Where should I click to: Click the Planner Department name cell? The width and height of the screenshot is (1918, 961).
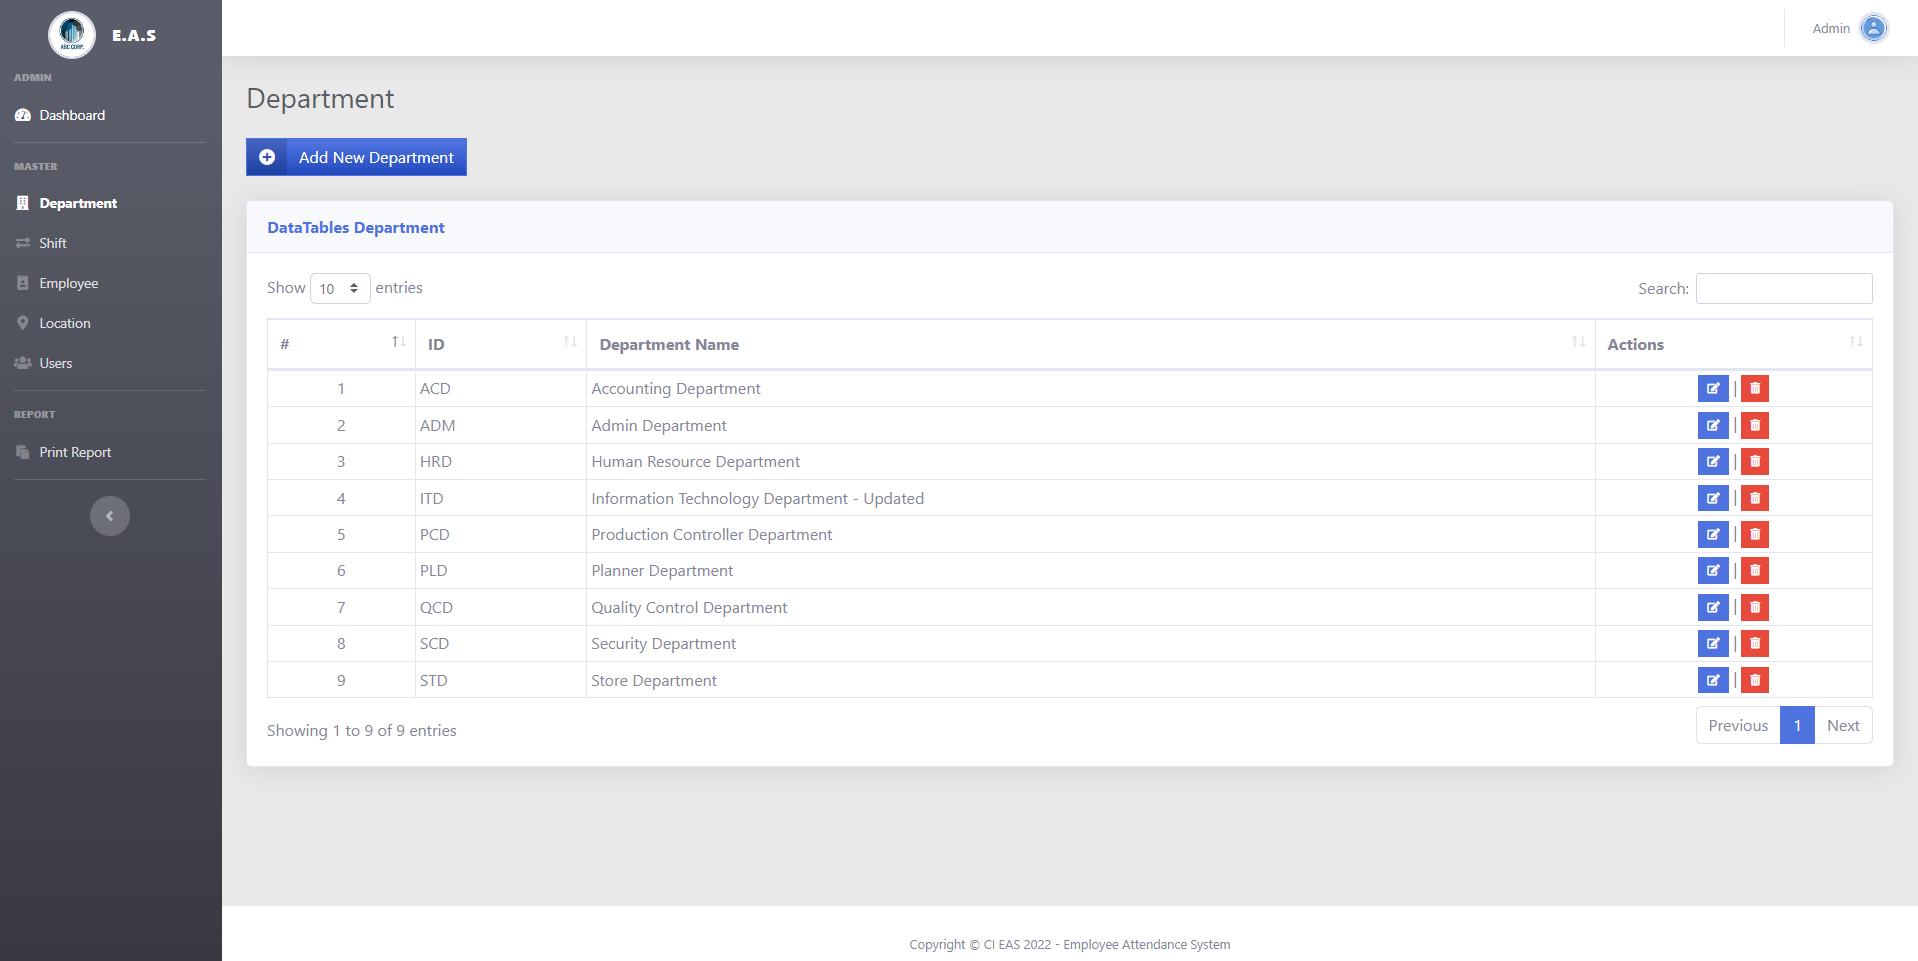click(1091, 571)
